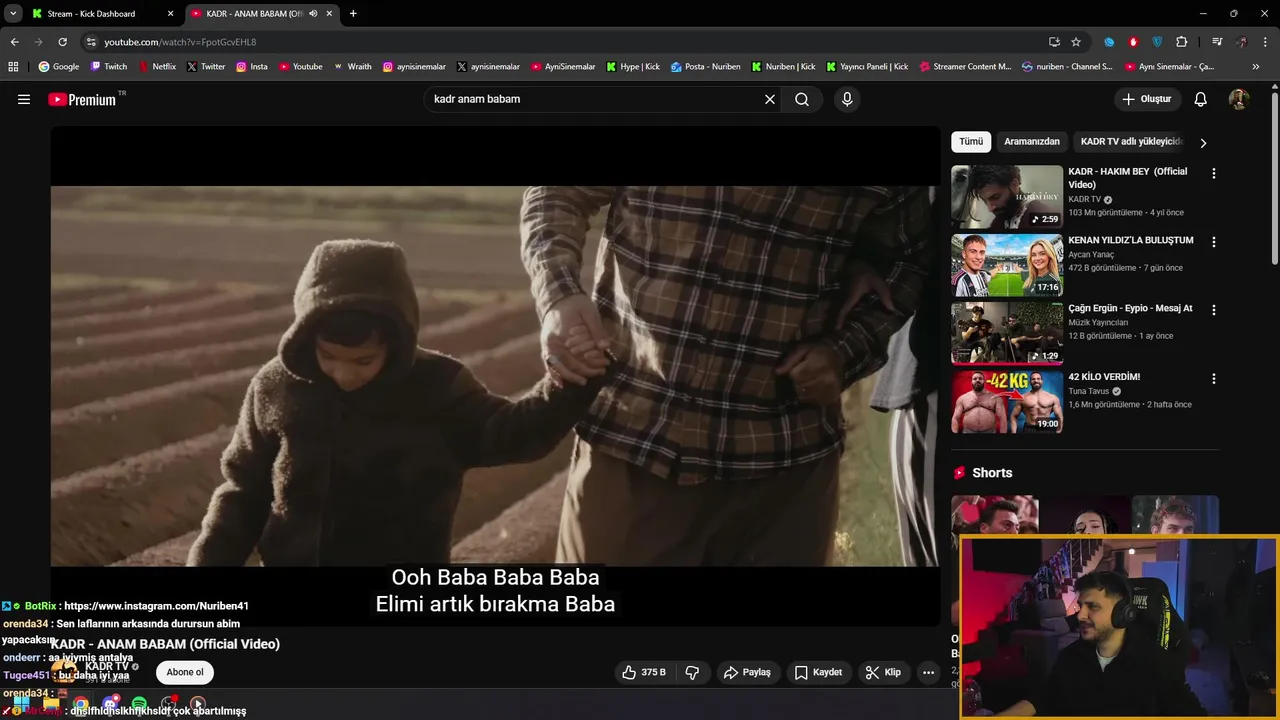Open options menu for Çağrı Ergün - Eypio
The image size is (1280, 720).
coord(1214,310)
